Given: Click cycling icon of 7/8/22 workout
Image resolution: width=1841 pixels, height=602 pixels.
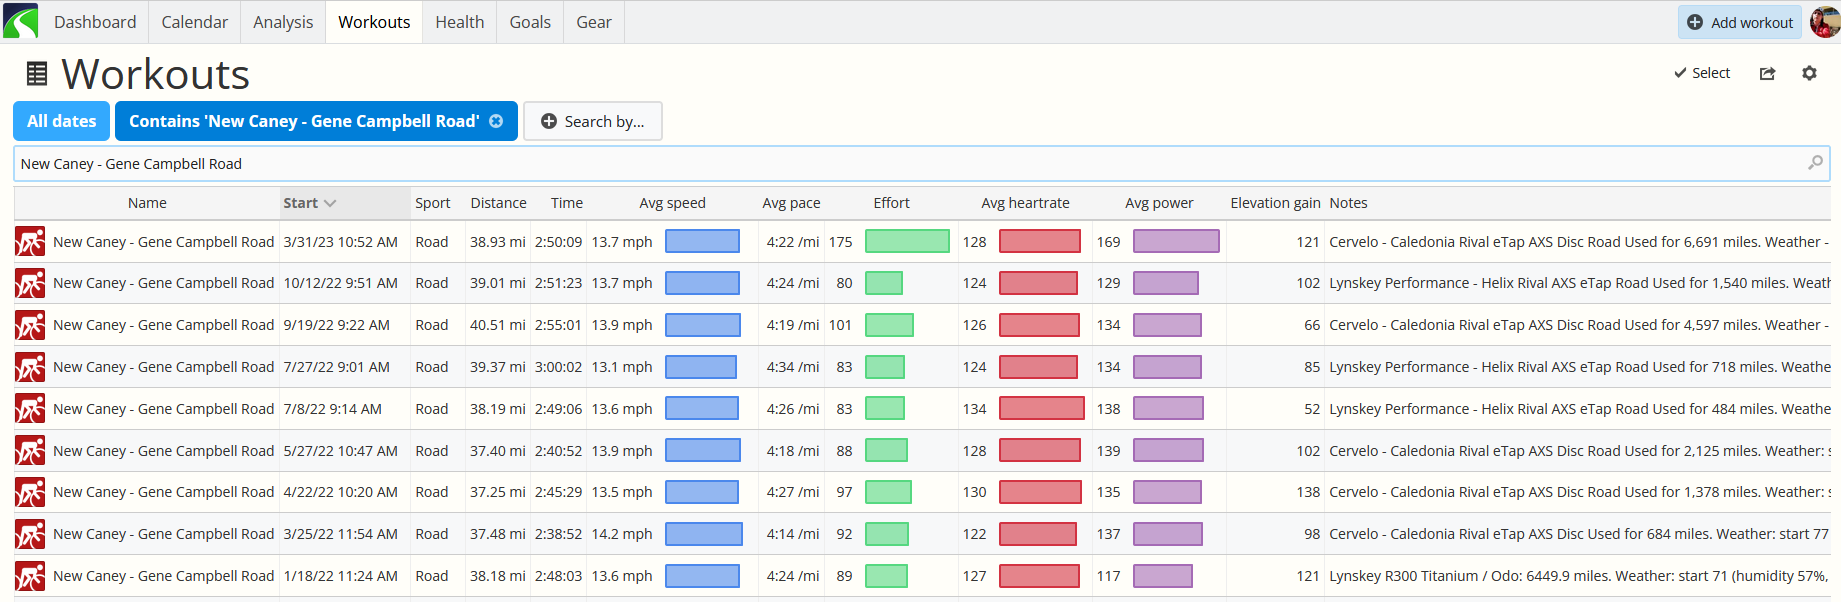Looking at the screenshot, I should [x=30, y=409].
